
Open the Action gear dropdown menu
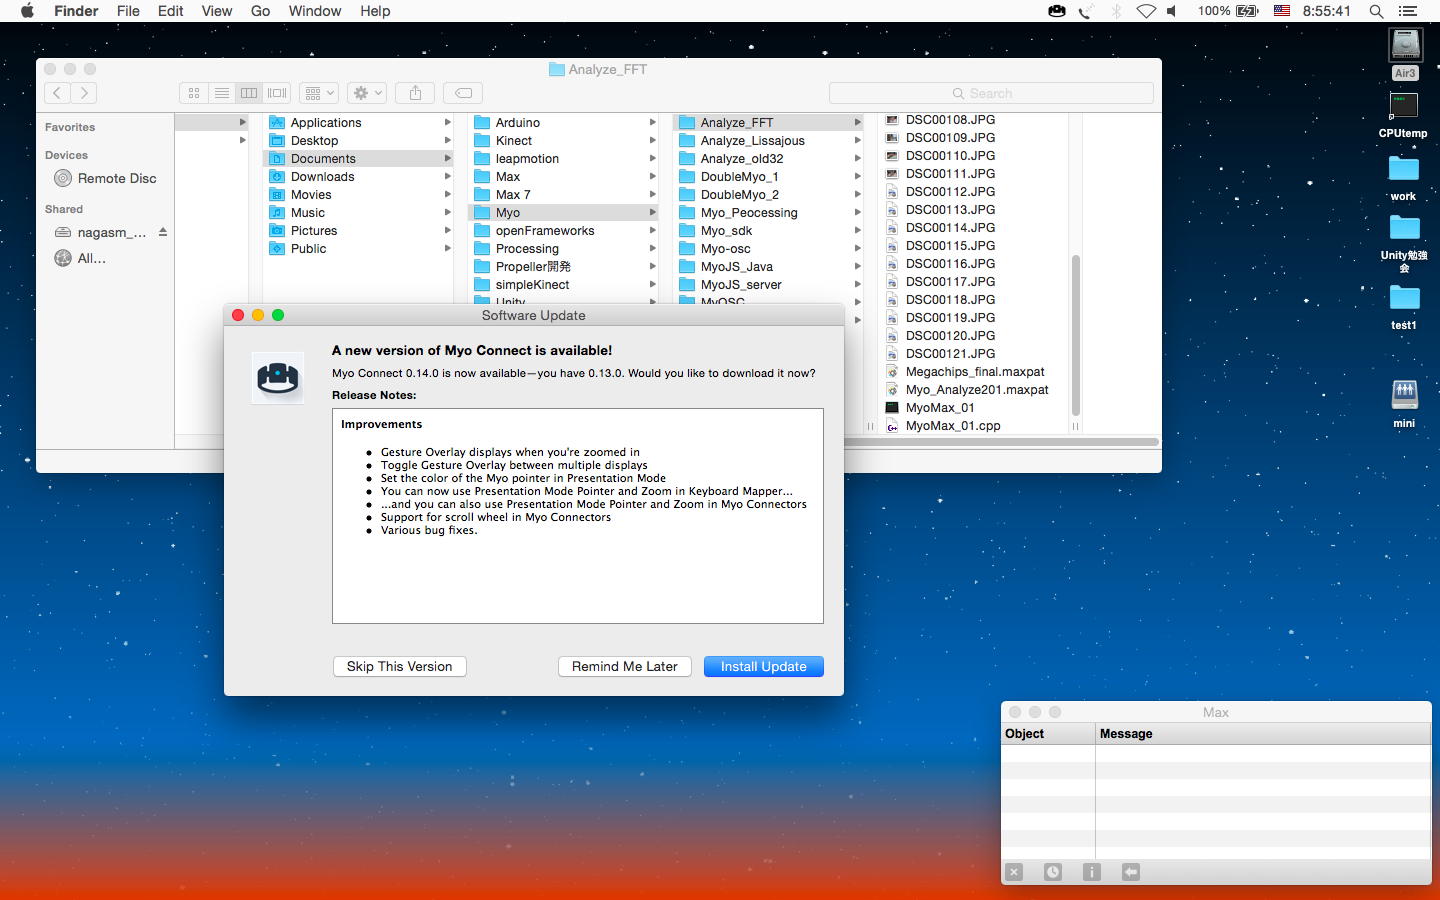pyautogui.click(x=367, y=93)
